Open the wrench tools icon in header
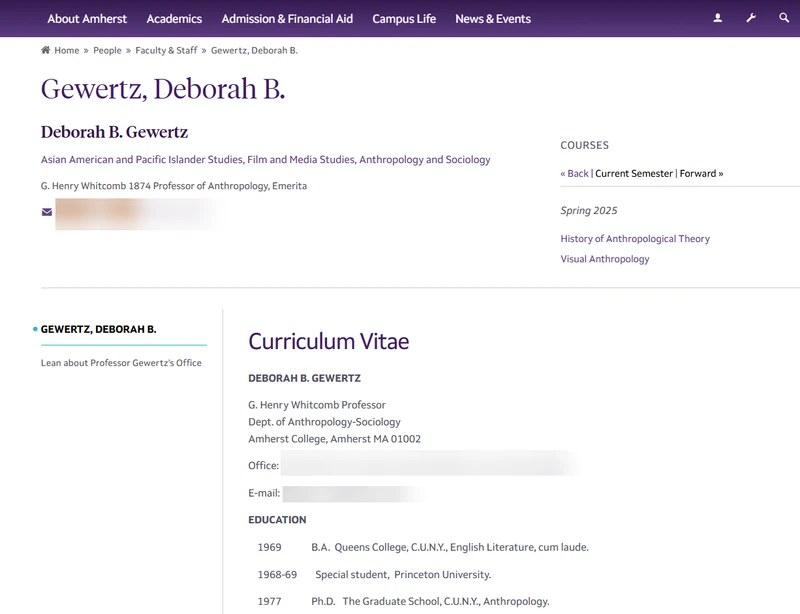Image resolution: width=800 pixels, height=614 pixels. (751, 18)
